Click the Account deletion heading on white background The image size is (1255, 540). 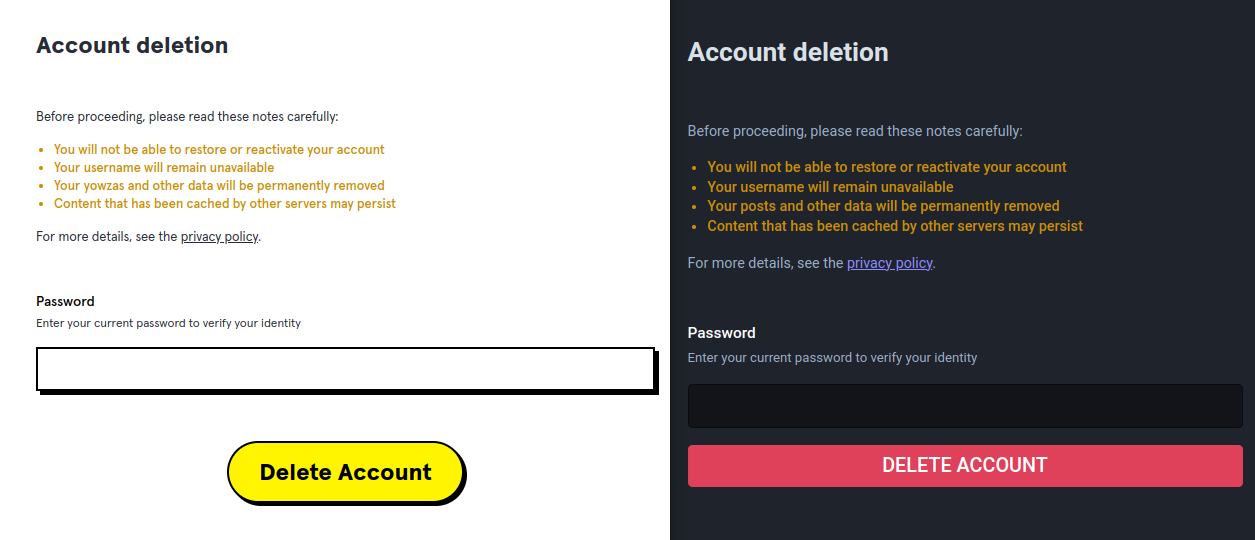(x=132, y=45)
